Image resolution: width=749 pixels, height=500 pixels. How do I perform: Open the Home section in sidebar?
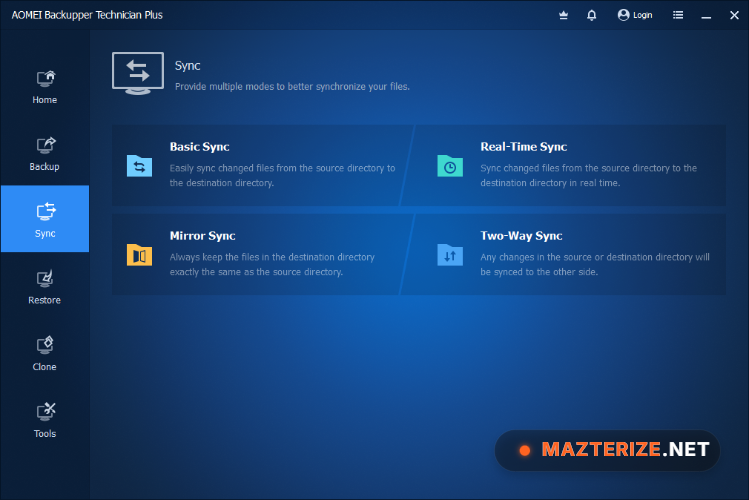(45, 87)
